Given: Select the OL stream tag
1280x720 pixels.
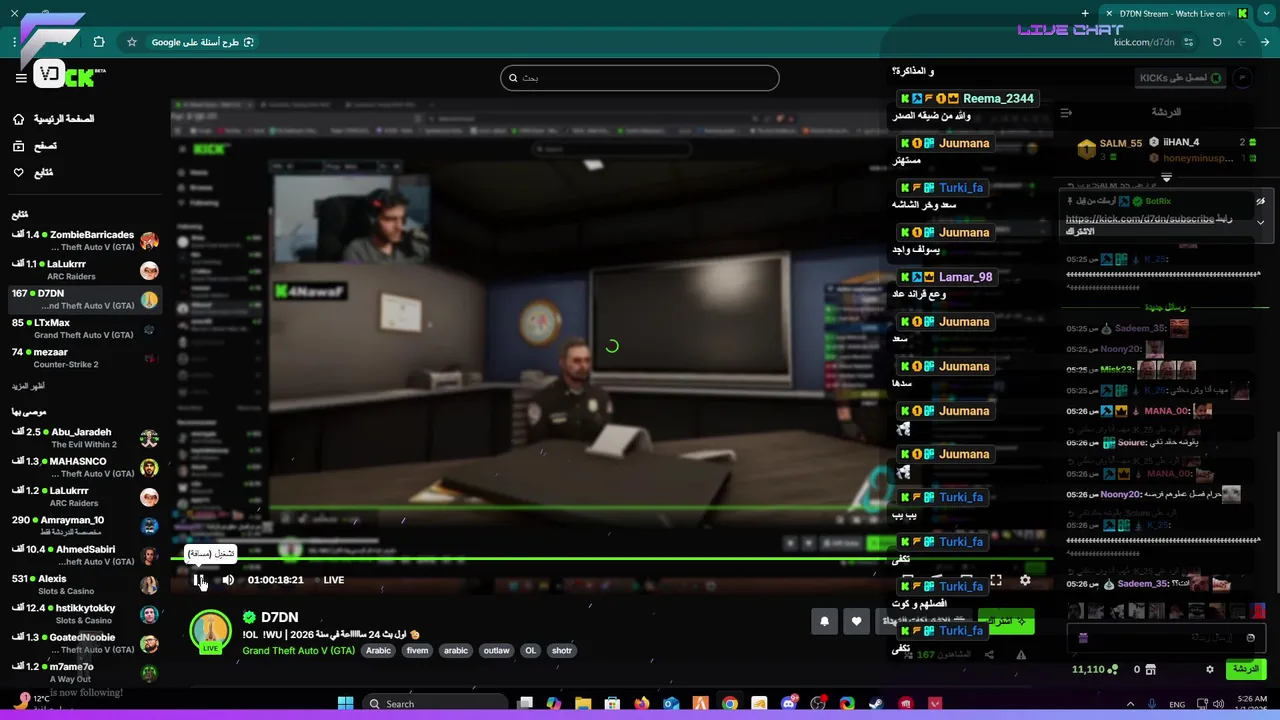Looking at the screenshot, I should point(531,650).
